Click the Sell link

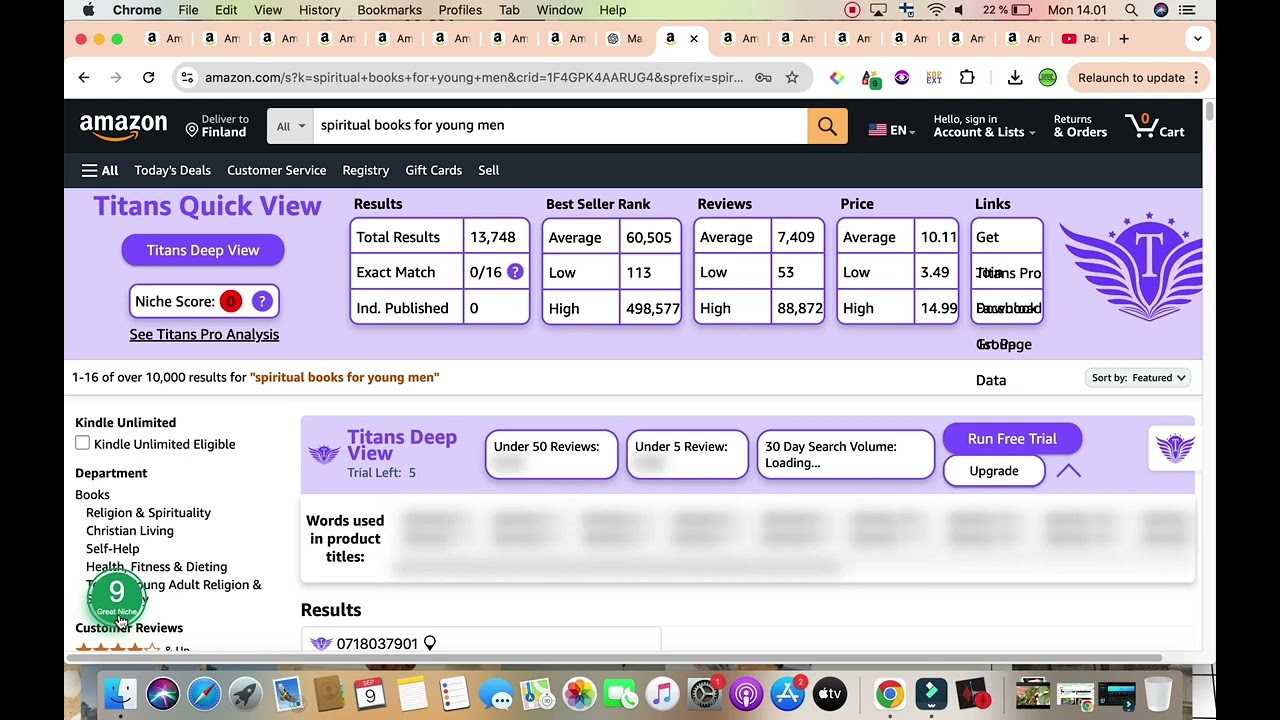[488, 171]
